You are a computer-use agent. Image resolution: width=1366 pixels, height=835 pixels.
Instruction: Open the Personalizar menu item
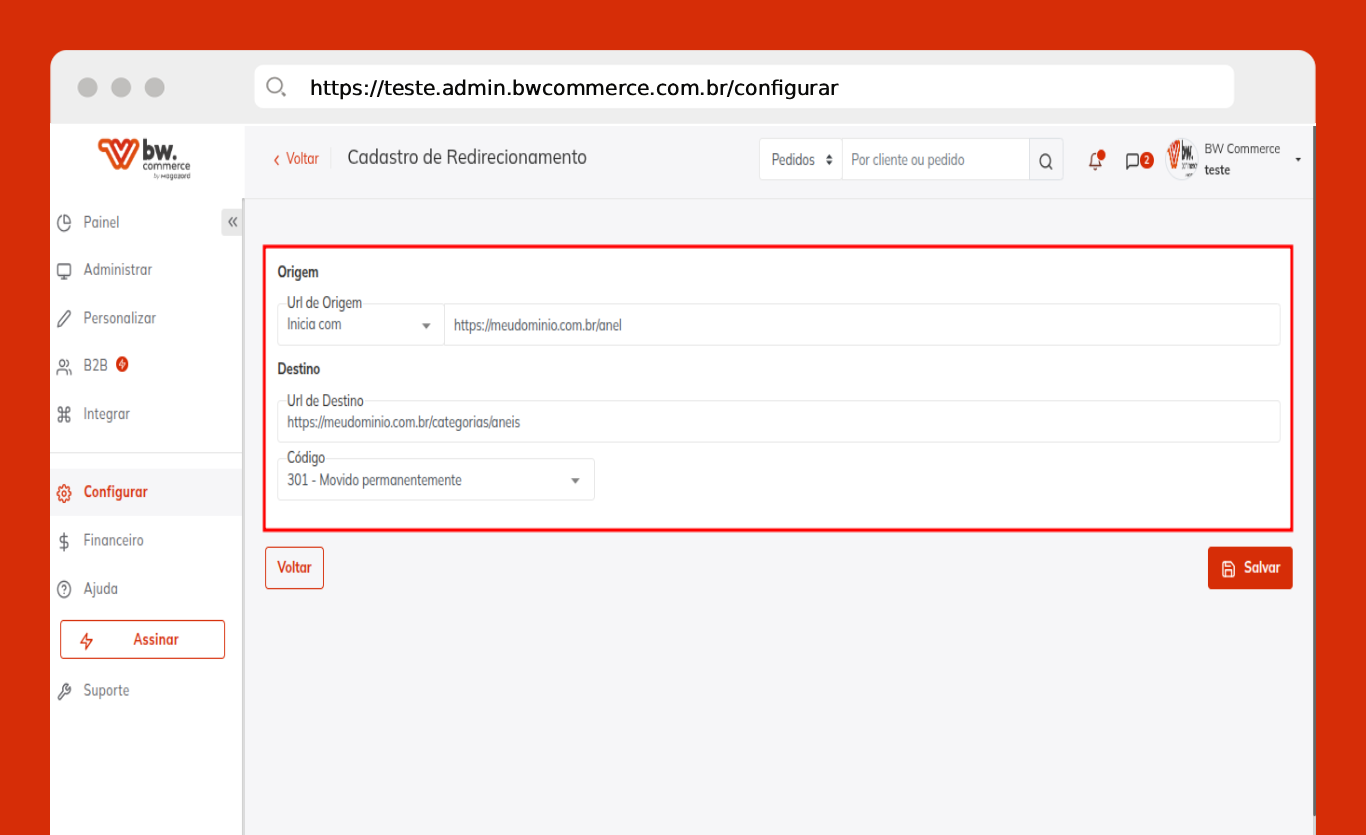(119, 318)
